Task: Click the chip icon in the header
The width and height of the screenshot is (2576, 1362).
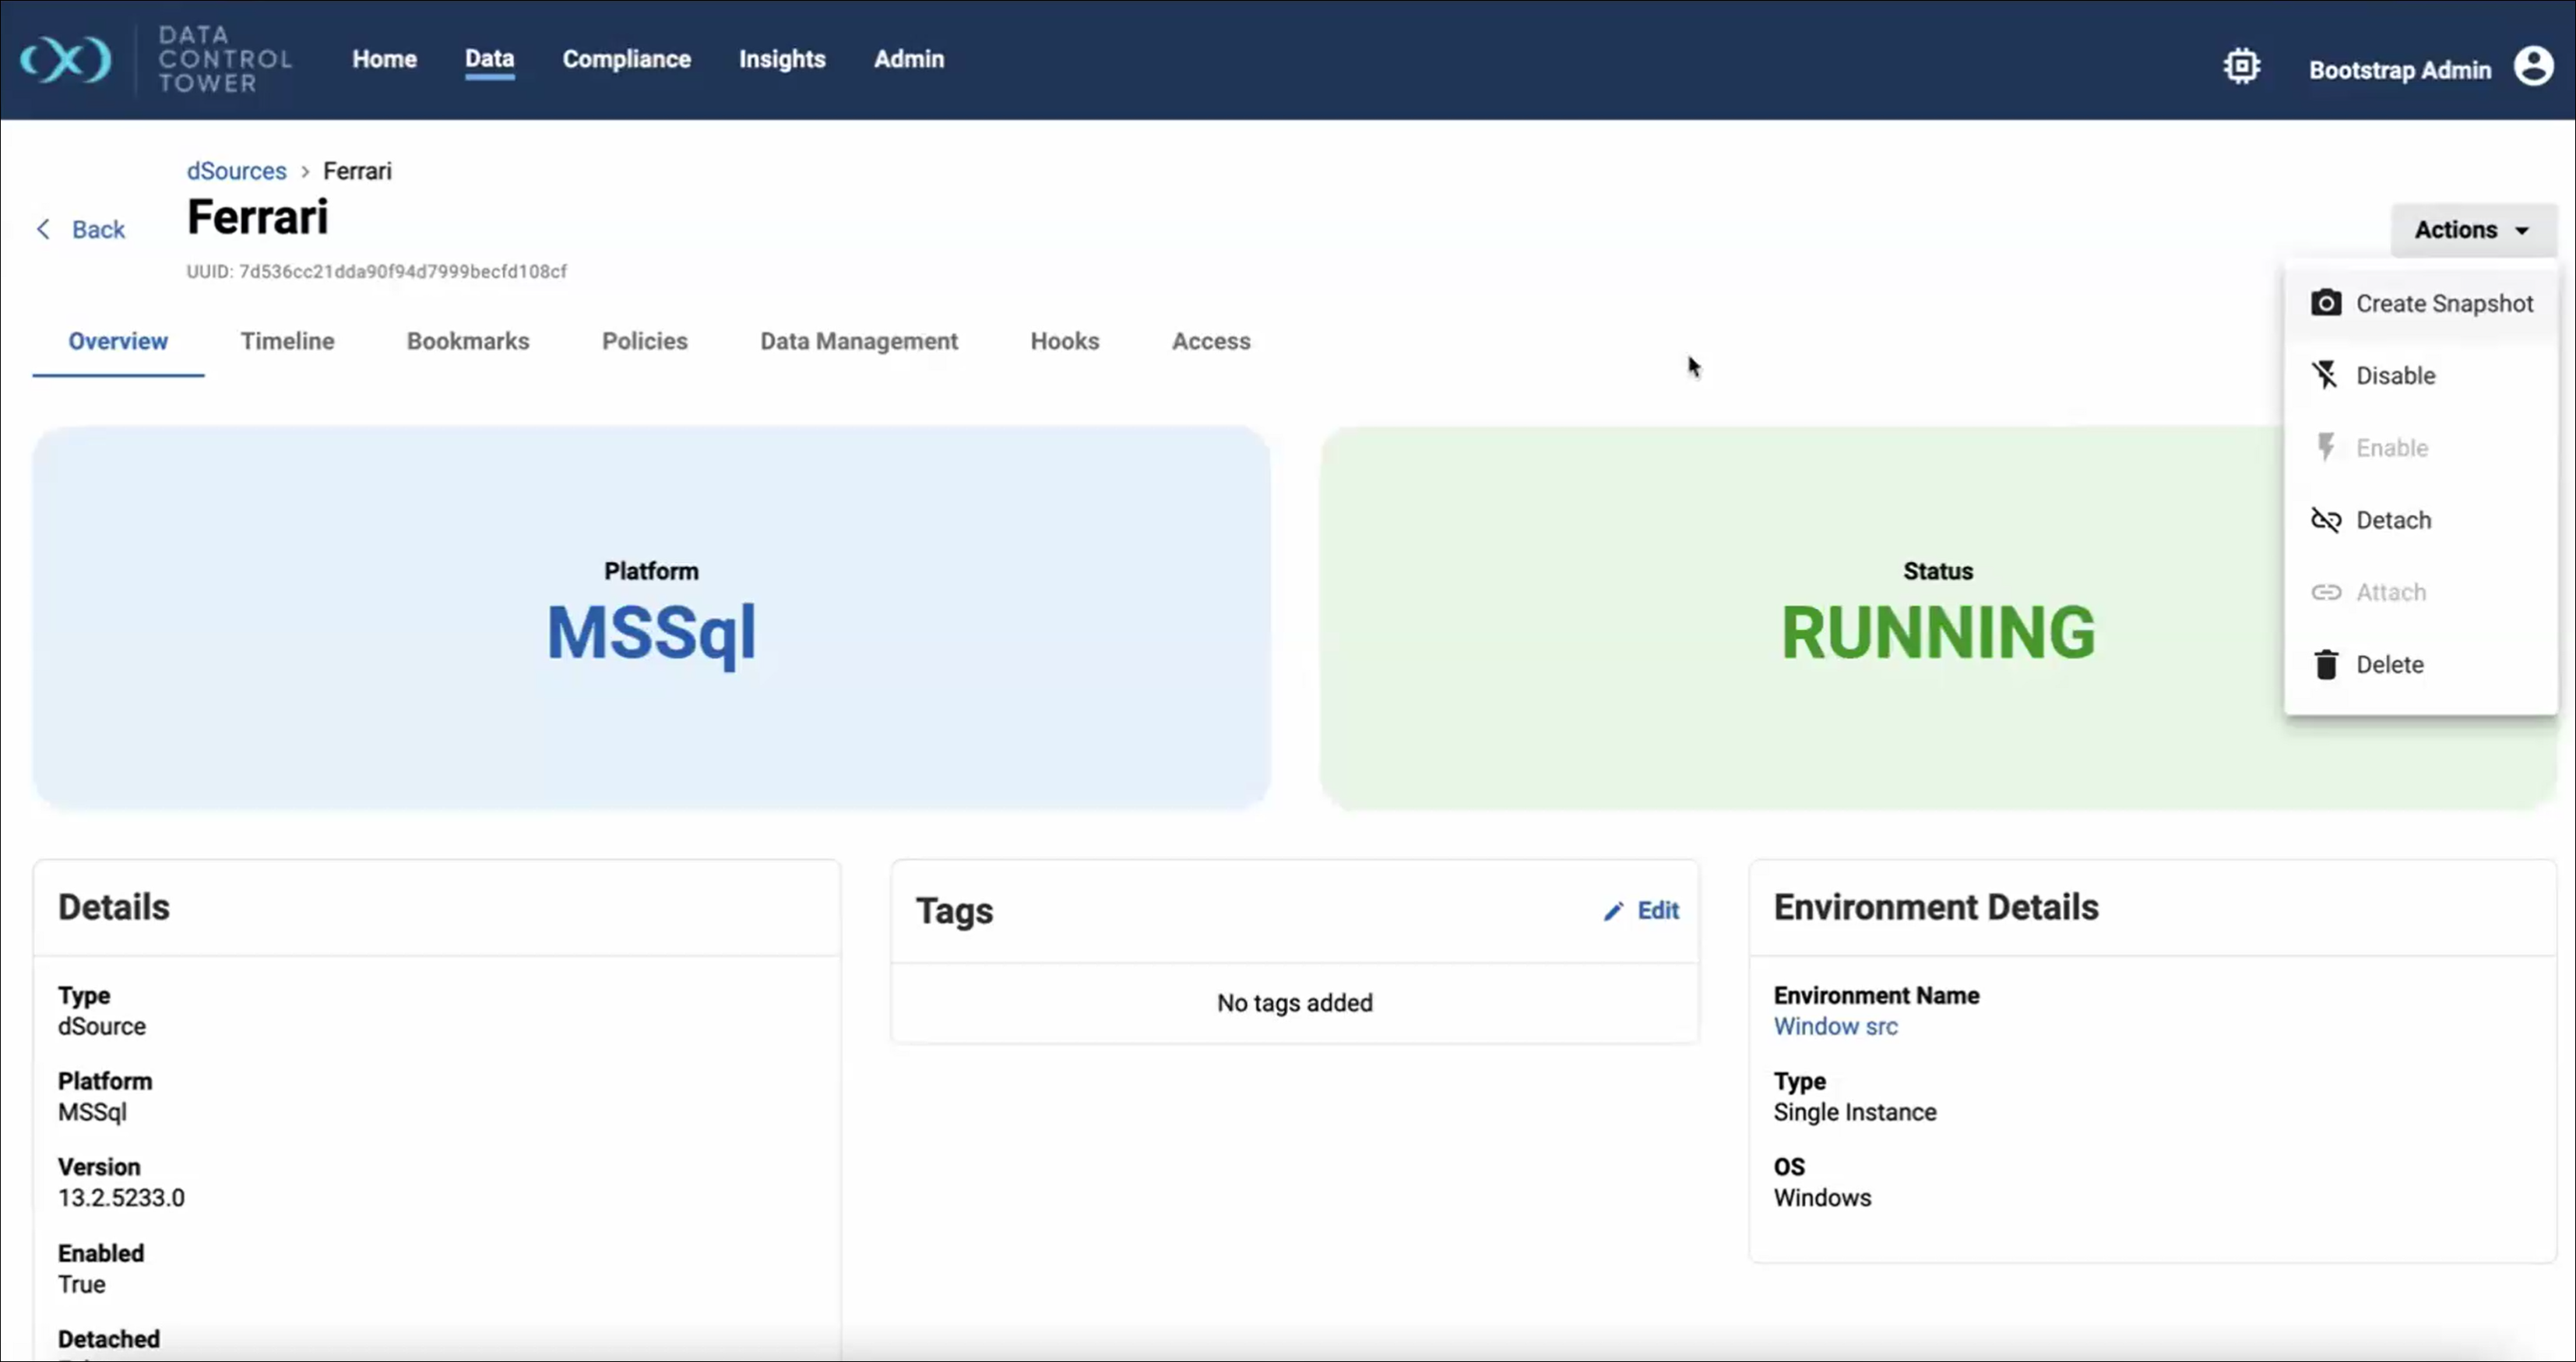Action: [x=2241, y=67]
